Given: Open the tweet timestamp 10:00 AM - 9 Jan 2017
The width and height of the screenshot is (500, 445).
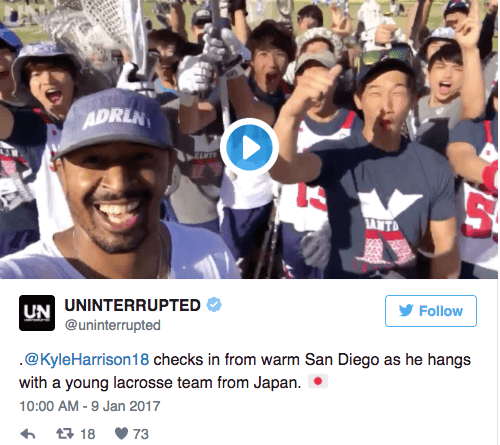Looking at the screenshot, I should [90, 406].
